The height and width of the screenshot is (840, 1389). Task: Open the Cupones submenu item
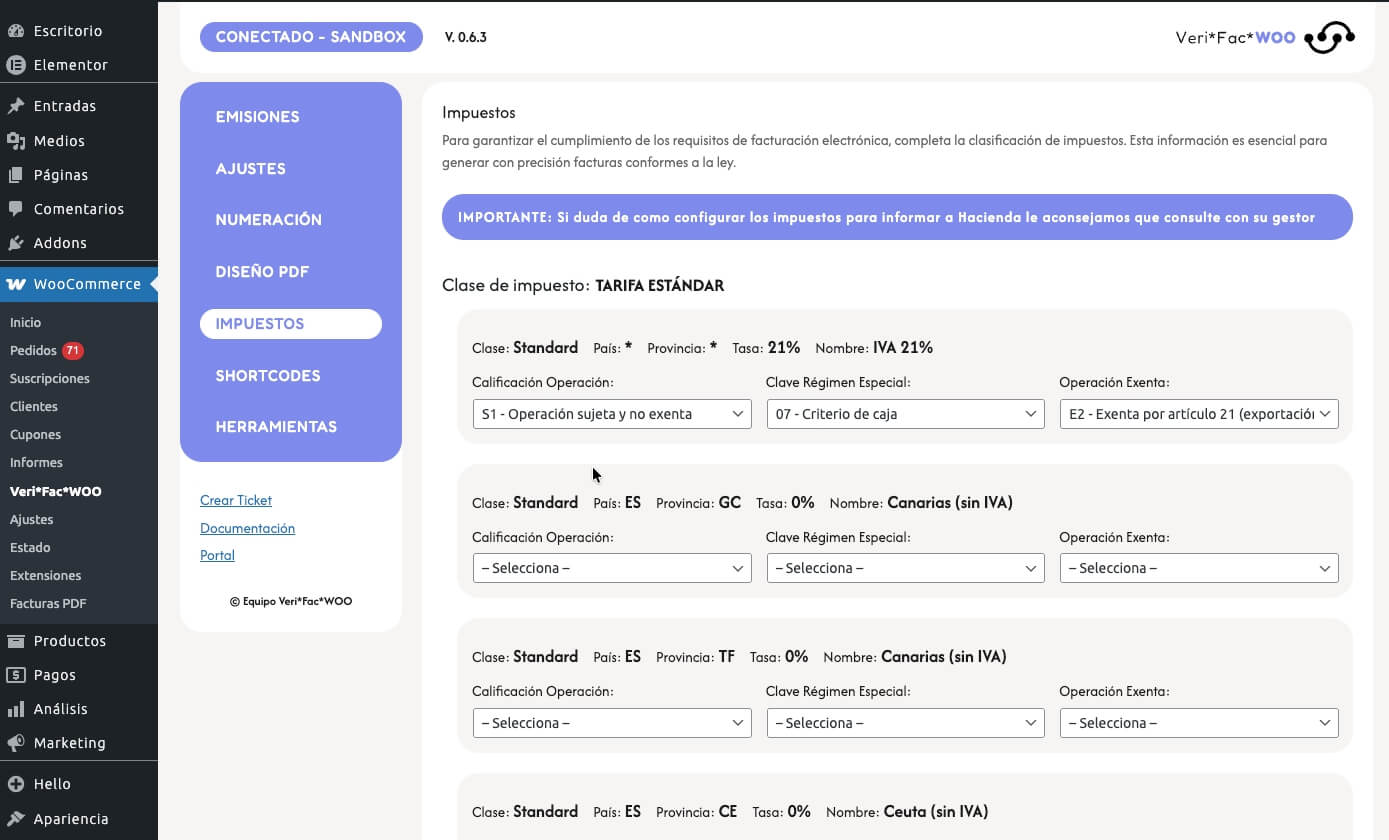(x=35, y=435)
